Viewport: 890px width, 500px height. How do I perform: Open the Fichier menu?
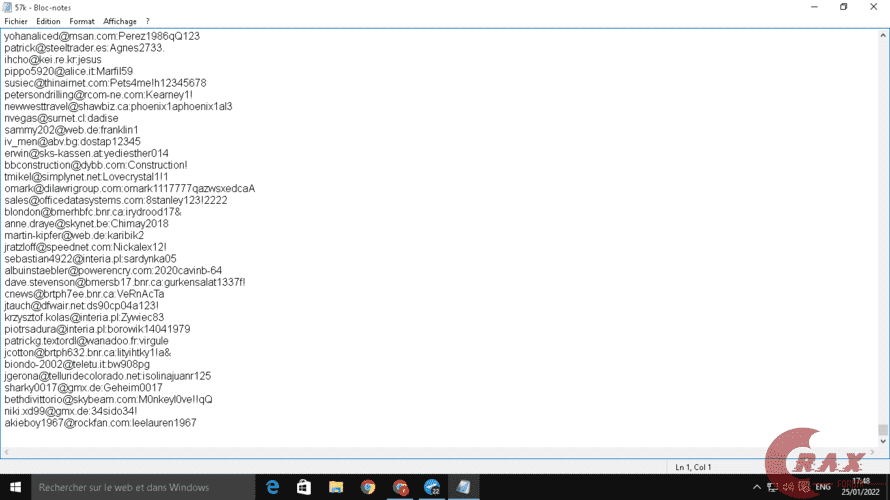[x=16, y=22]
